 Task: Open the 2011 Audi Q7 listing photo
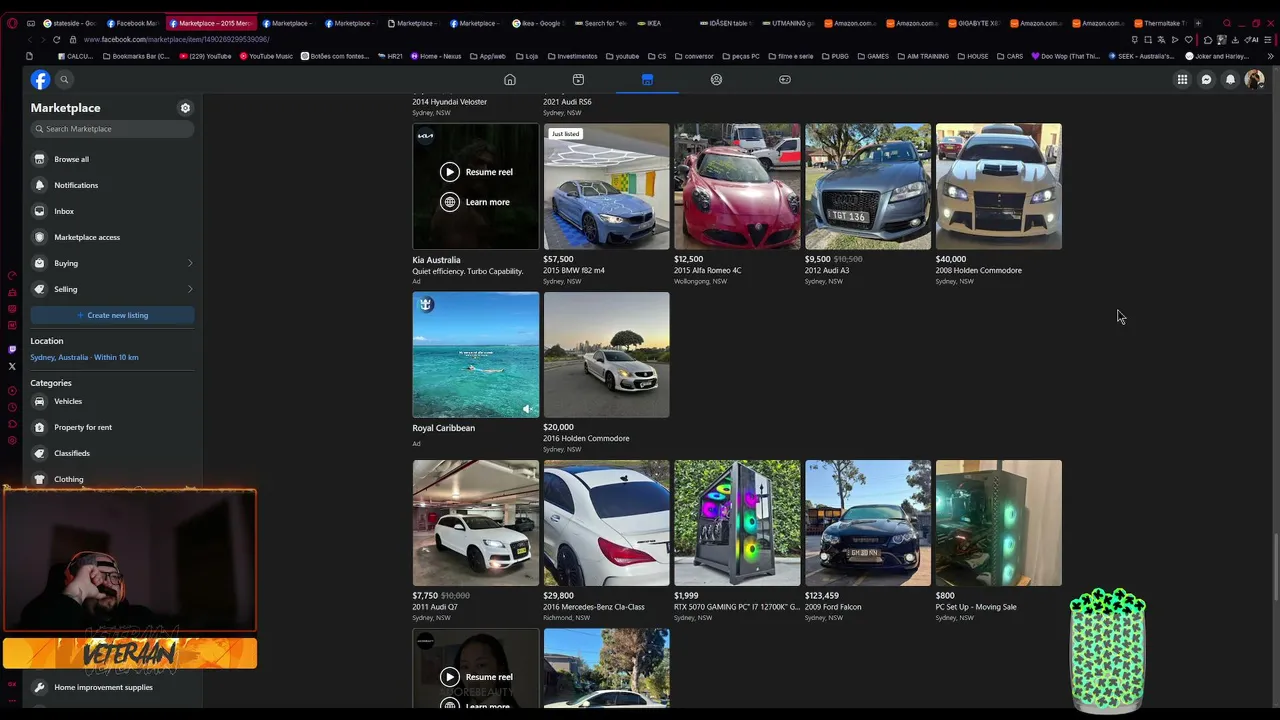pos(476,523)
